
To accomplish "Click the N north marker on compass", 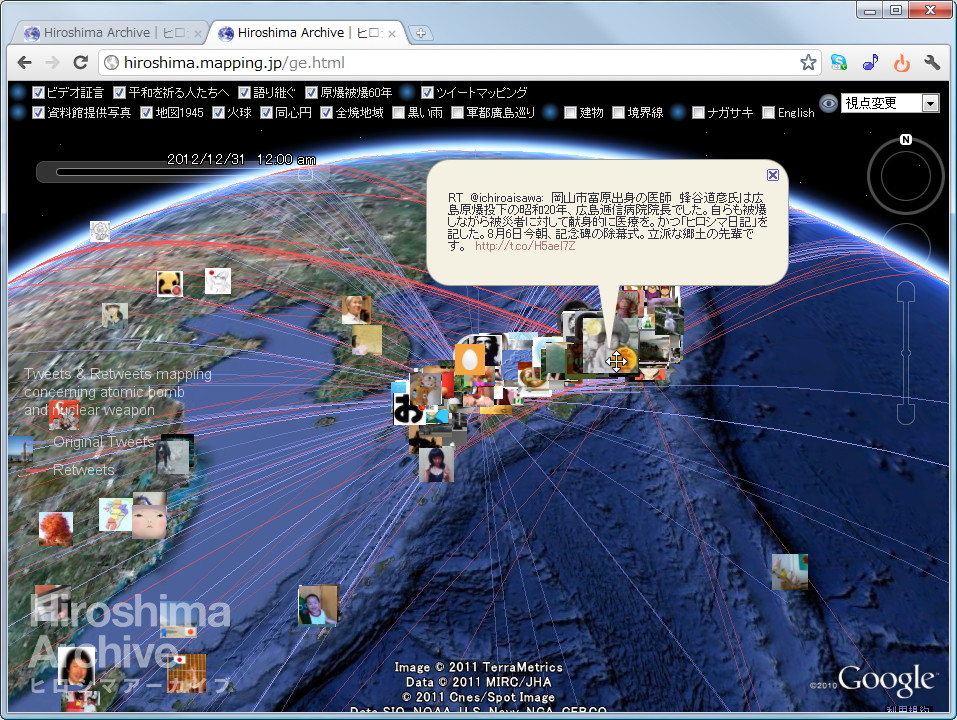I will (x=906, y=140).
